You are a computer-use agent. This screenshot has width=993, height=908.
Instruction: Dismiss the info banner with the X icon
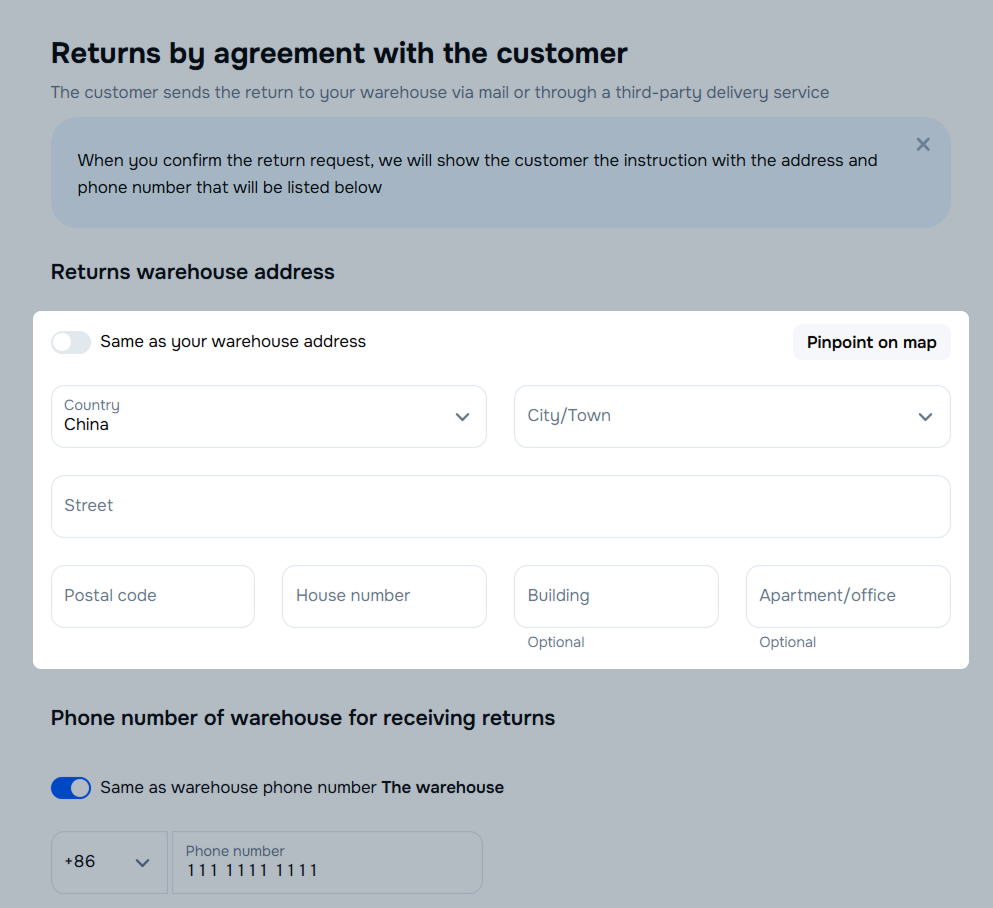coord(923,145)
